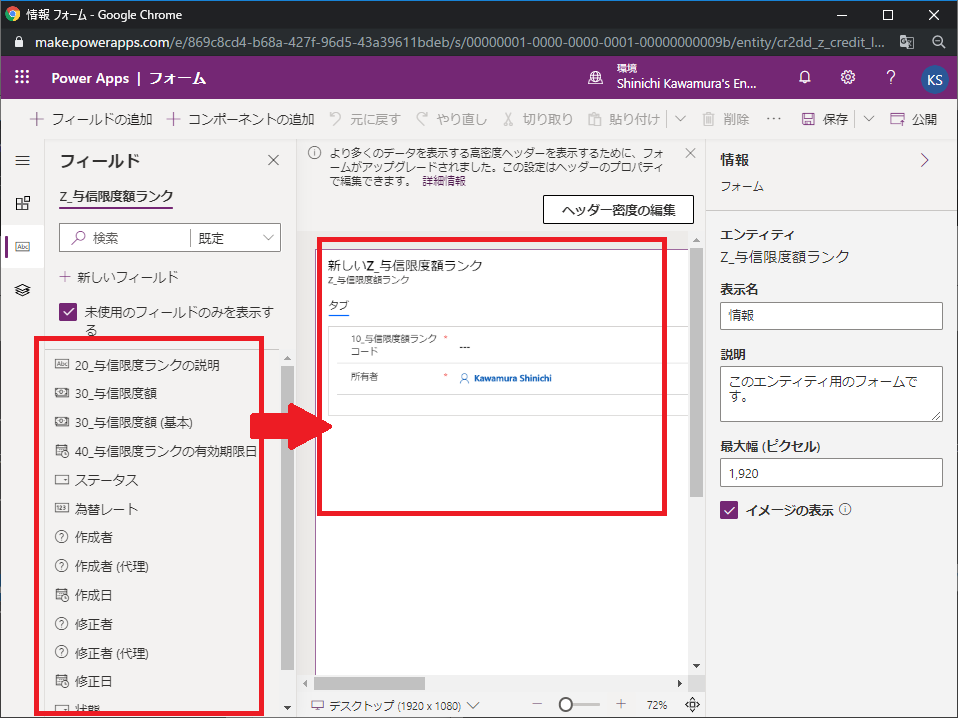Toggle the イメージの表示 checkbox
Image resolution: width=958 pixels, height=718 pixels.
(x=729, y=510)
